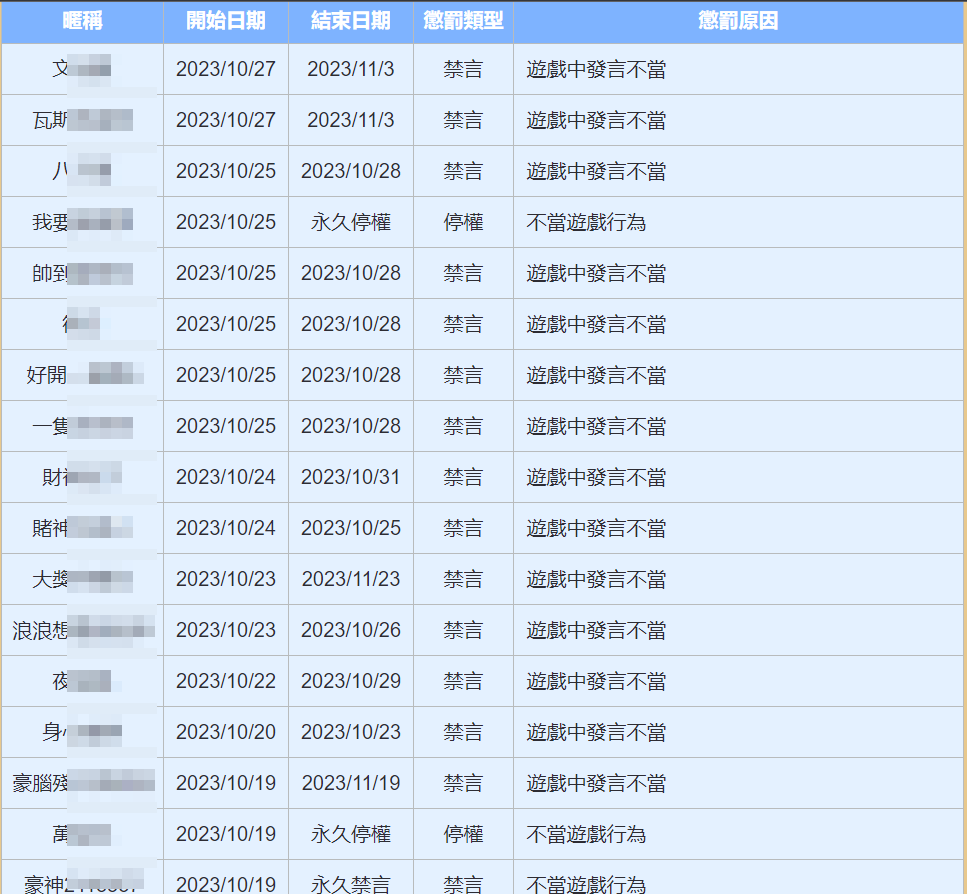Click 停權 type in 我要 row
The height and width of the screenshot is (894, 967).
[463, 222]
